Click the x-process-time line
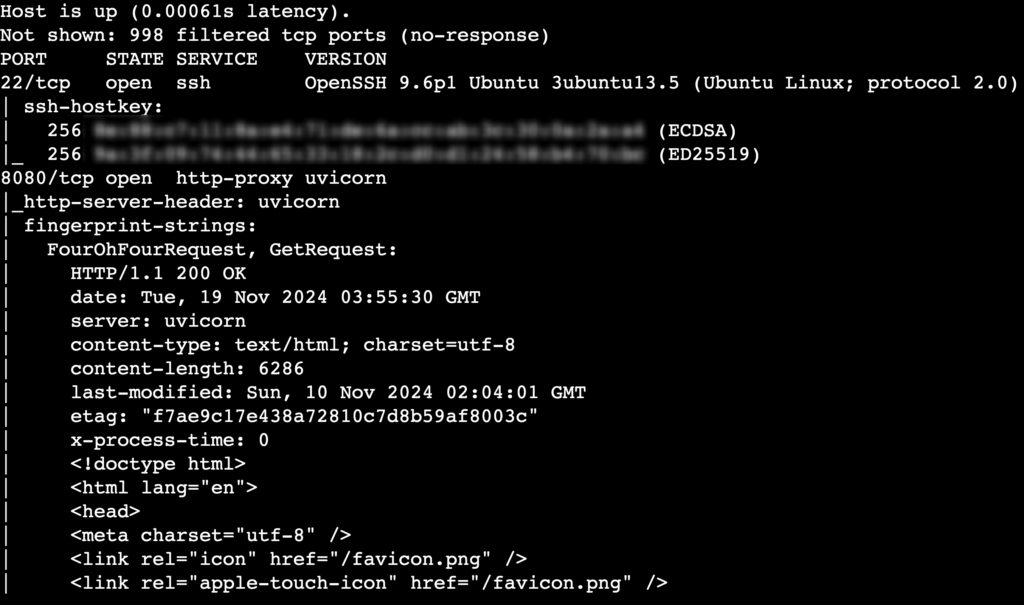The width and height of the screenshot is (1024, 605). 169,440
